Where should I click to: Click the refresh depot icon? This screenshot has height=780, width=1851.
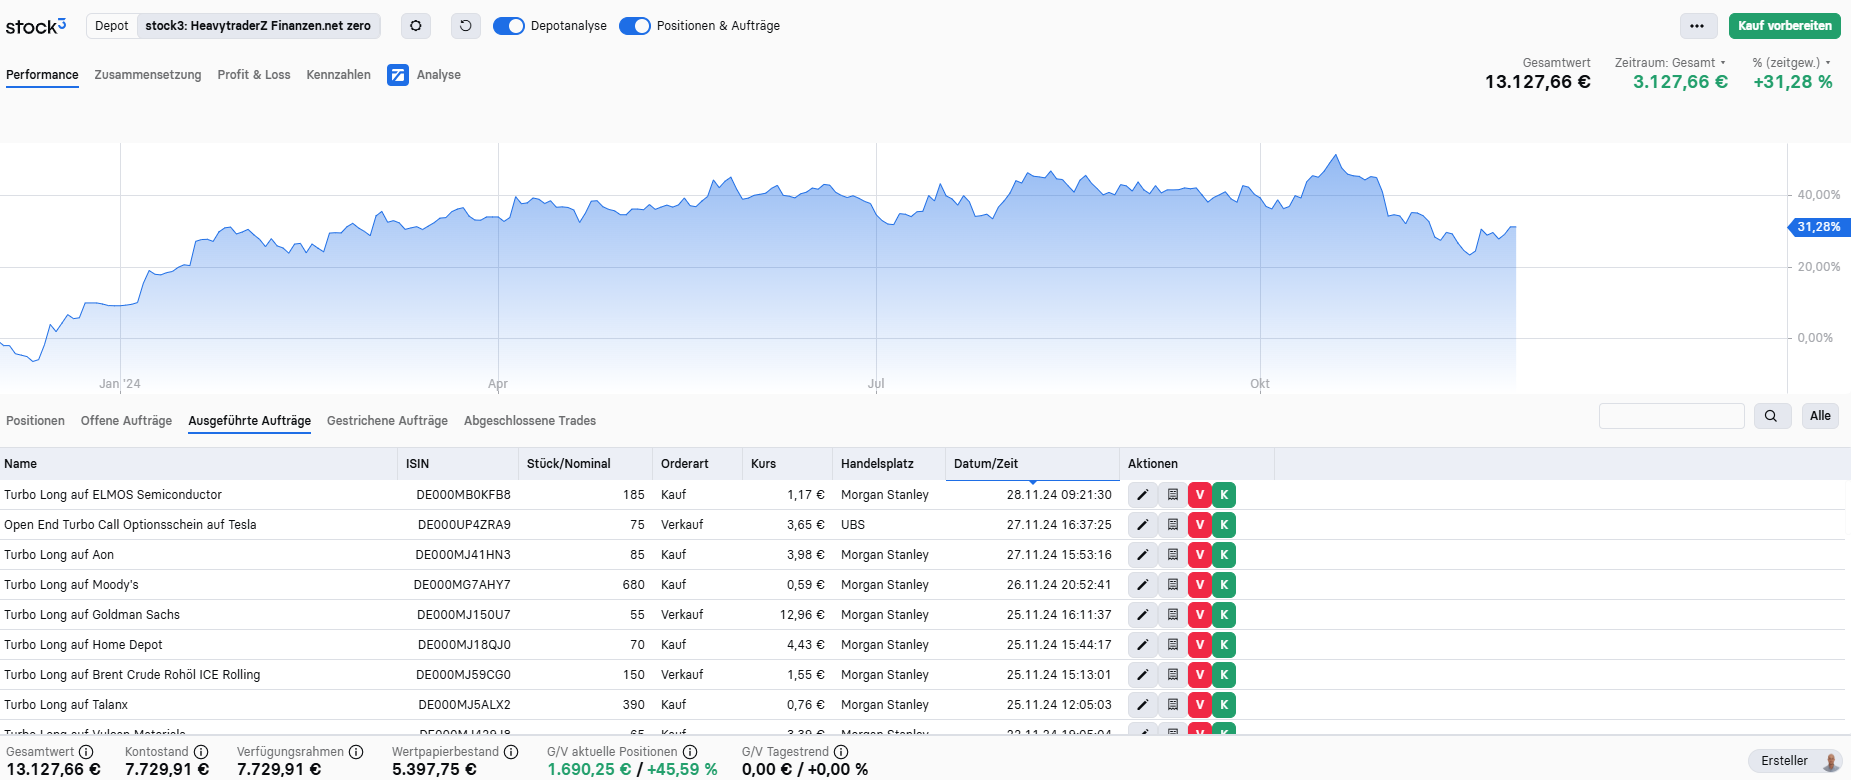click(466, 26)
